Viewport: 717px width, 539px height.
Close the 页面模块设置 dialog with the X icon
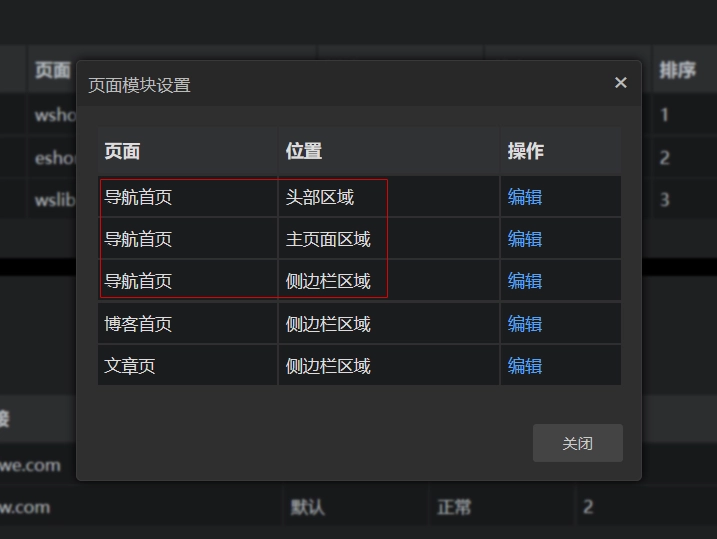click(x=621, y=83)
